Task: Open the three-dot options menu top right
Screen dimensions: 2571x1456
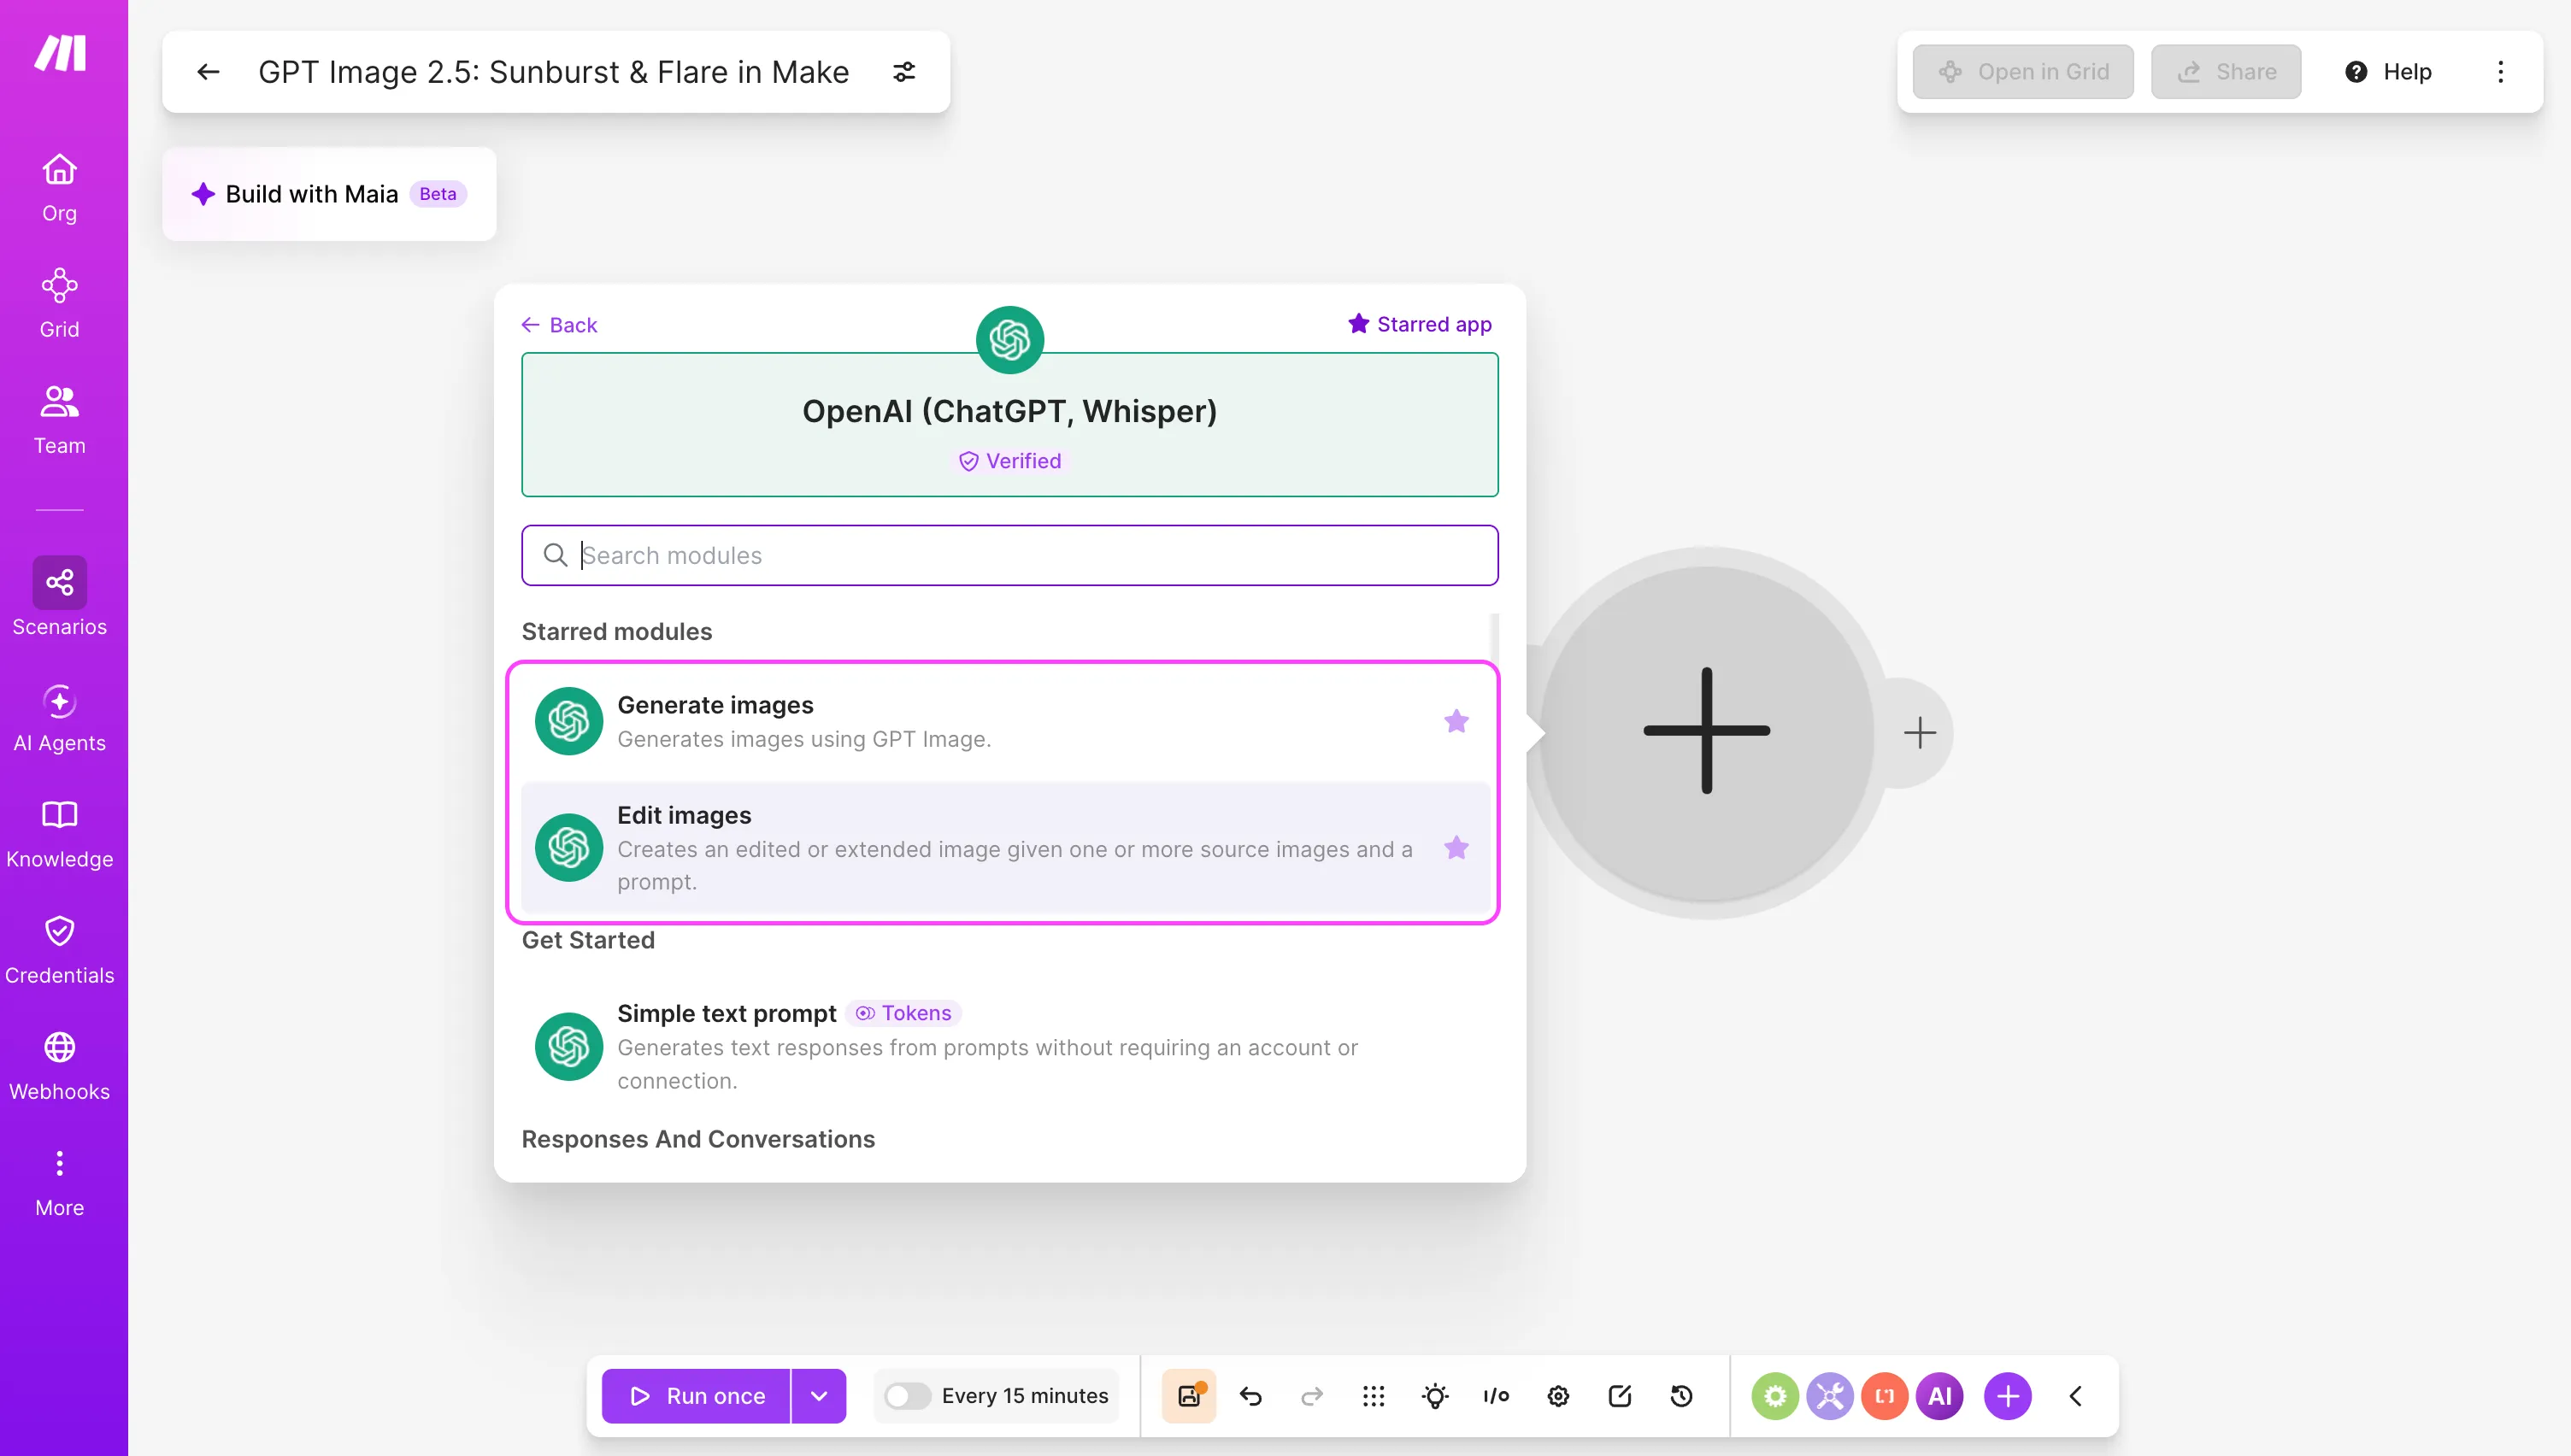Action: [2500, 72]
